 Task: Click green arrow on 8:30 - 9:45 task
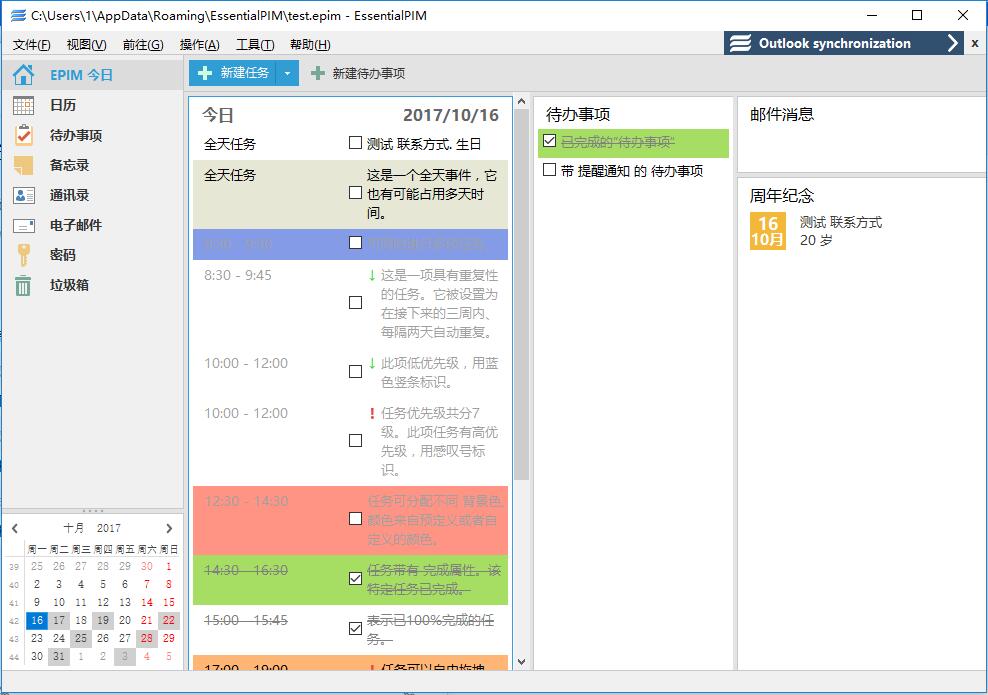(x=372, y=275)
